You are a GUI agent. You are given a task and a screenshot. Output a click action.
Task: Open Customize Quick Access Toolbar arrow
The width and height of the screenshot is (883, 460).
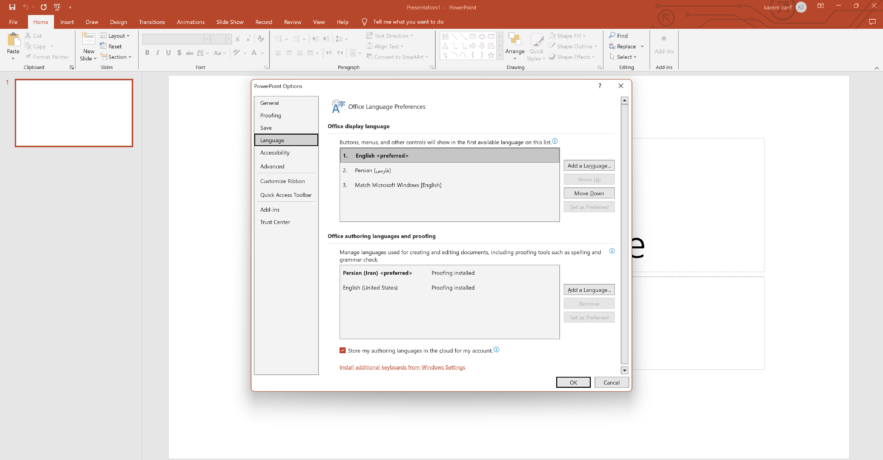70,8
